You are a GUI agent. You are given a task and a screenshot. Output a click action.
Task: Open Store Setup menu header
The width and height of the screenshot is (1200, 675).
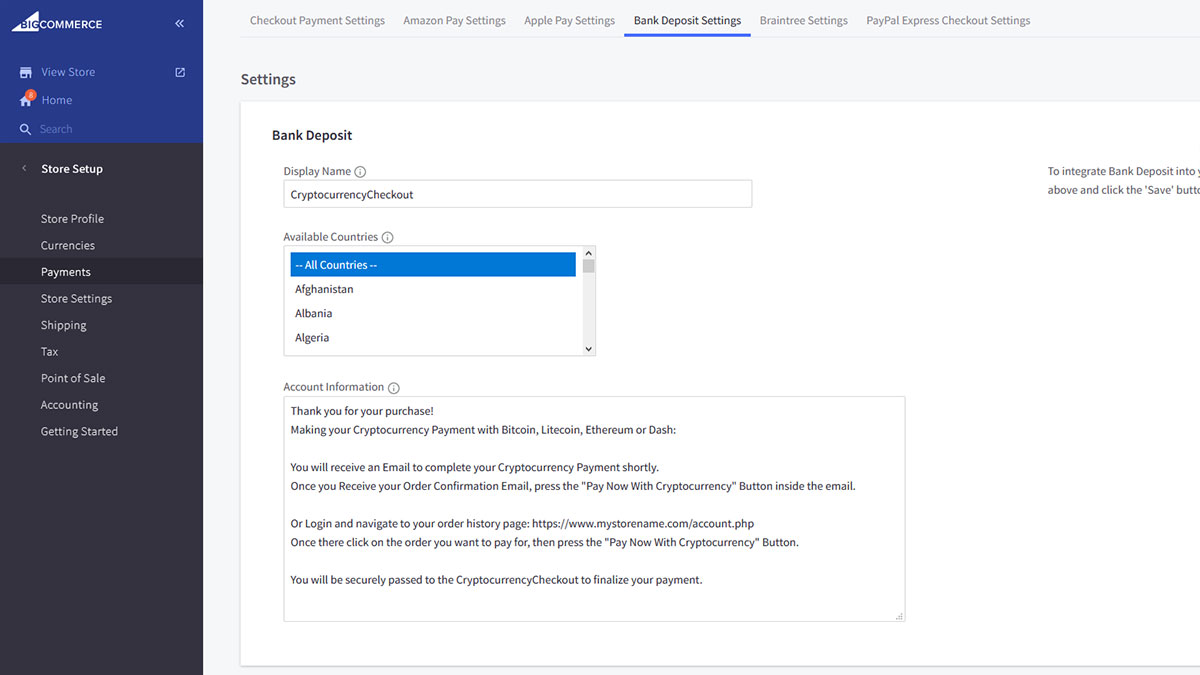tap(72, 169)
